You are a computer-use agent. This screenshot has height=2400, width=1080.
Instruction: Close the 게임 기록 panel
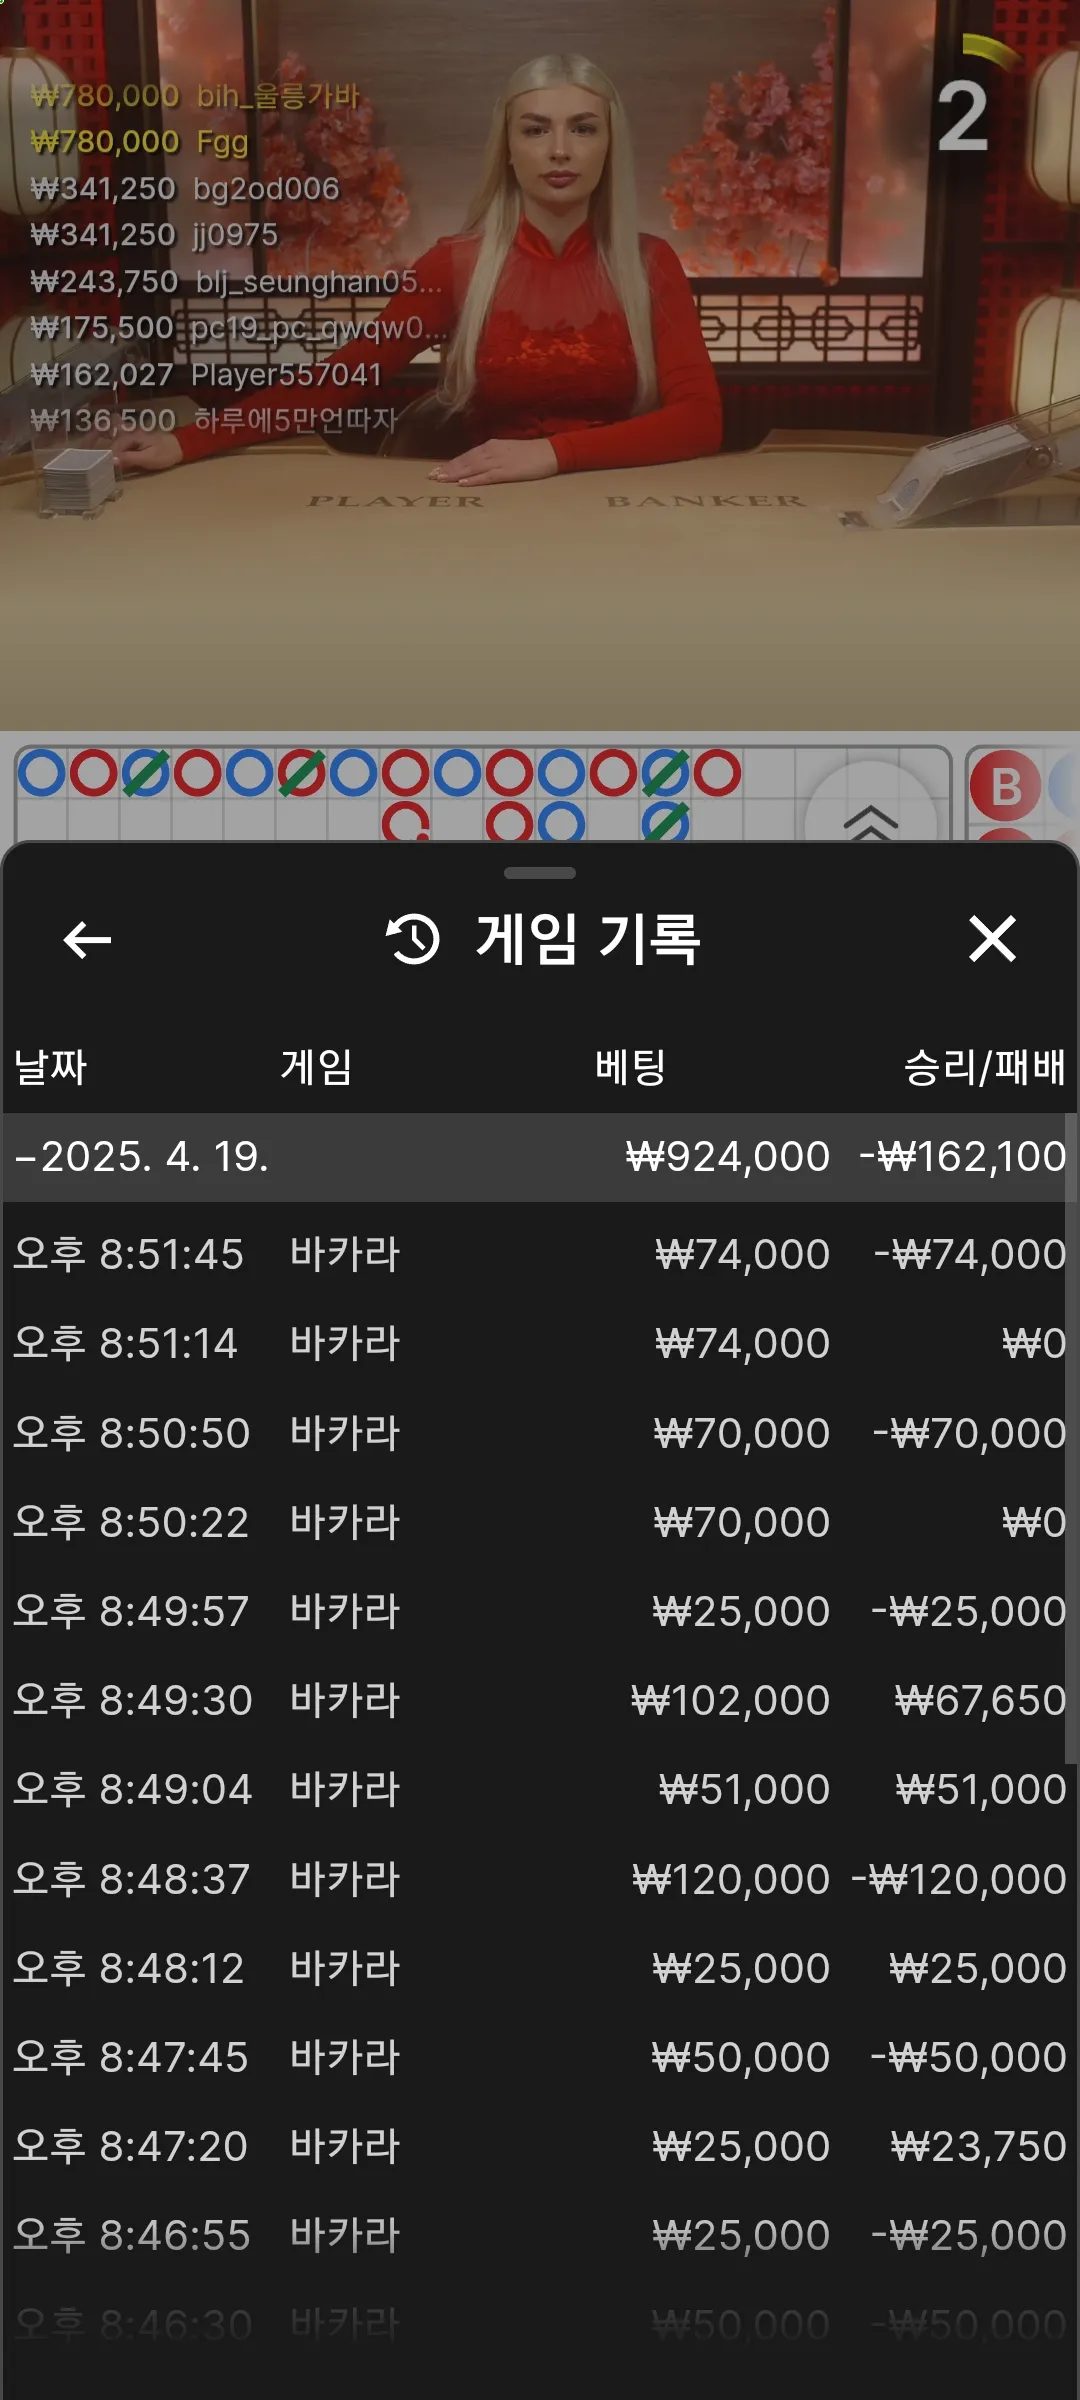click(992, 939)
